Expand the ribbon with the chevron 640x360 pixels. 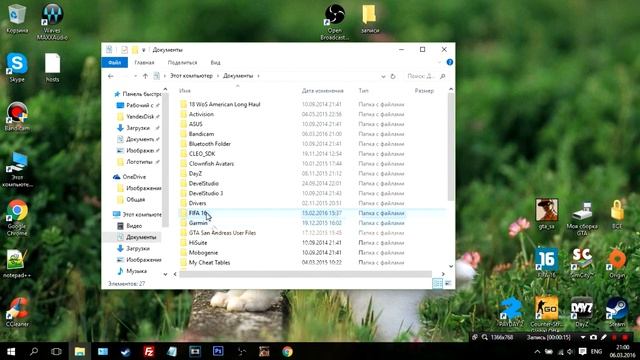pyautogui.click(x=439, y=62)
